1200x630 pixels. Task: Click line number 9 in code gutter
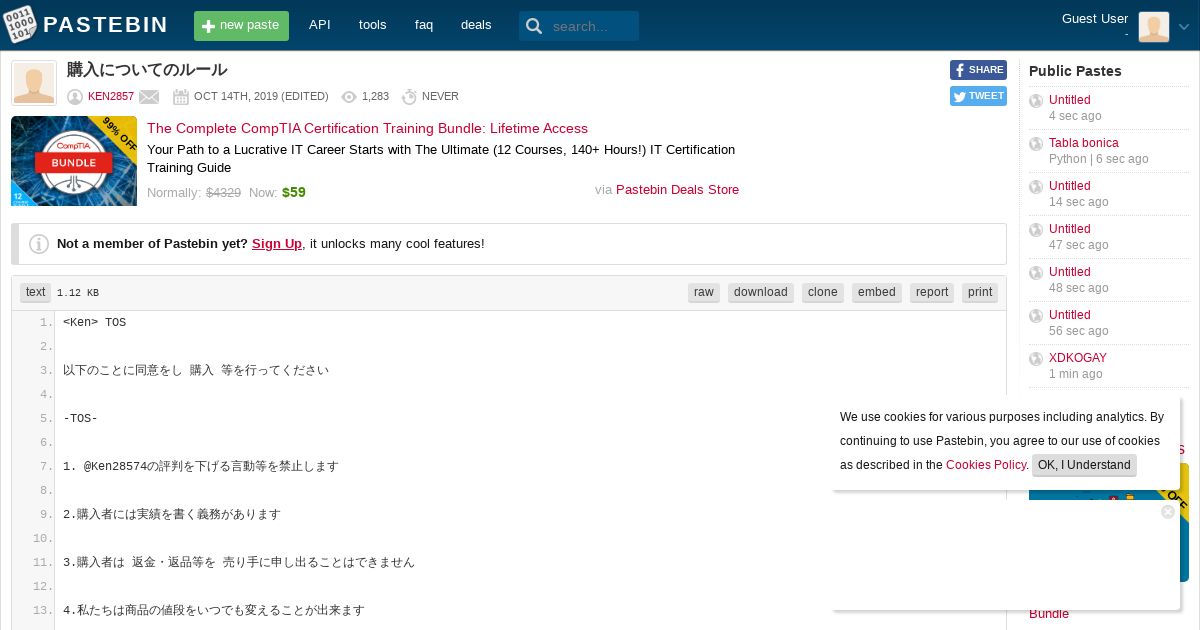click(x=46, y=514)
